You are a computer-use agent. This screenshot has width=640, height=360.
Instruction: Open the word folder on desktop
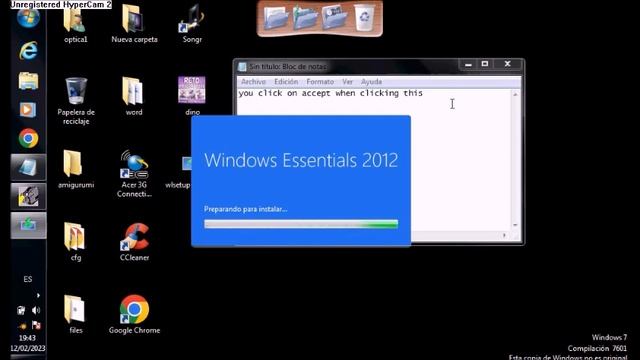[133, 96]
